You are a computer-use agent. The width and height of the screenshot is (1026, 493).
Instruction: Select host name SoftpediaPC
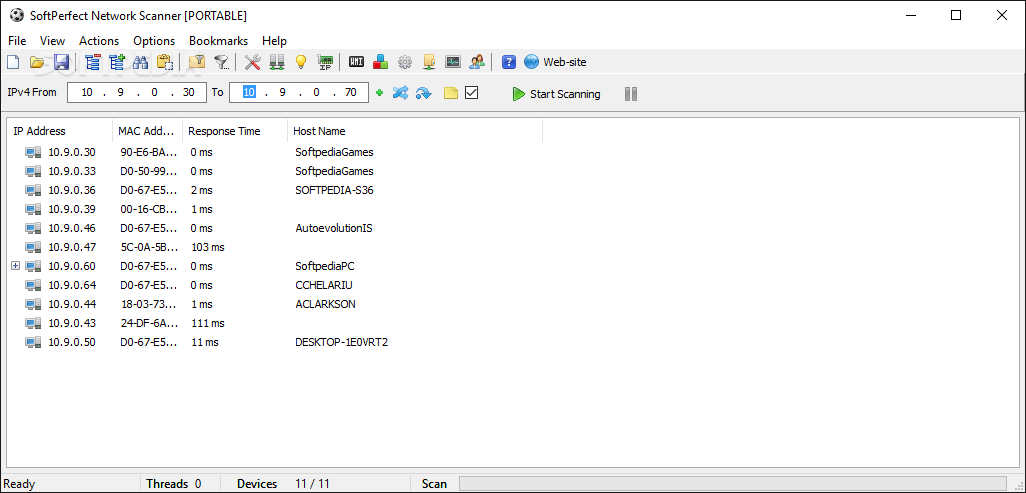[325, 266]
